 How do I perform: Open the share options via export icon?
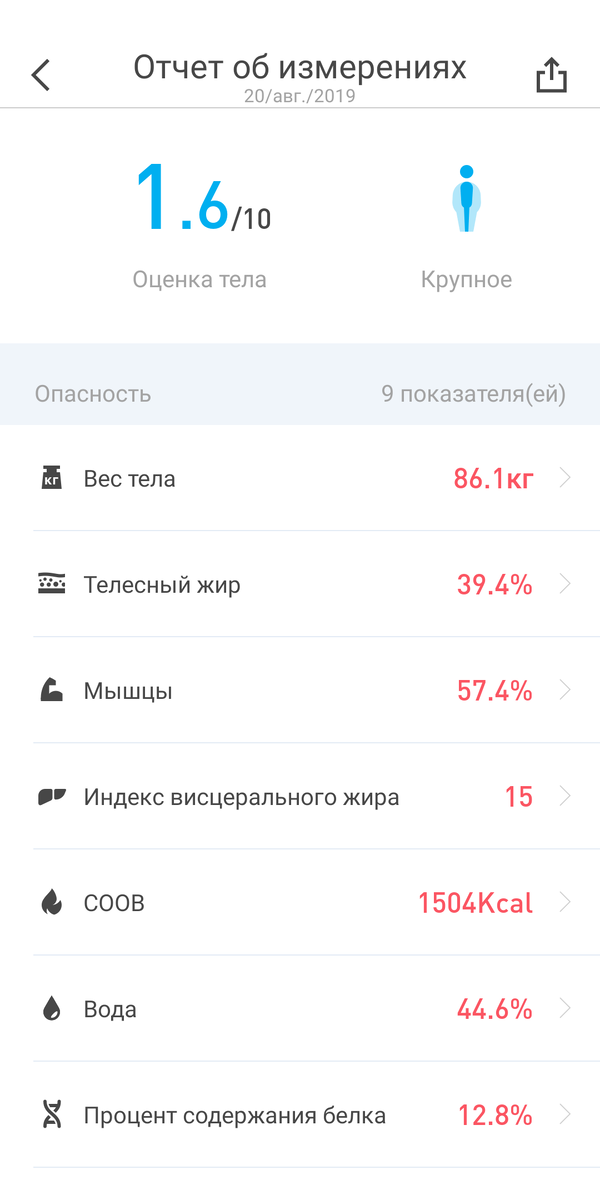[550, 74]
